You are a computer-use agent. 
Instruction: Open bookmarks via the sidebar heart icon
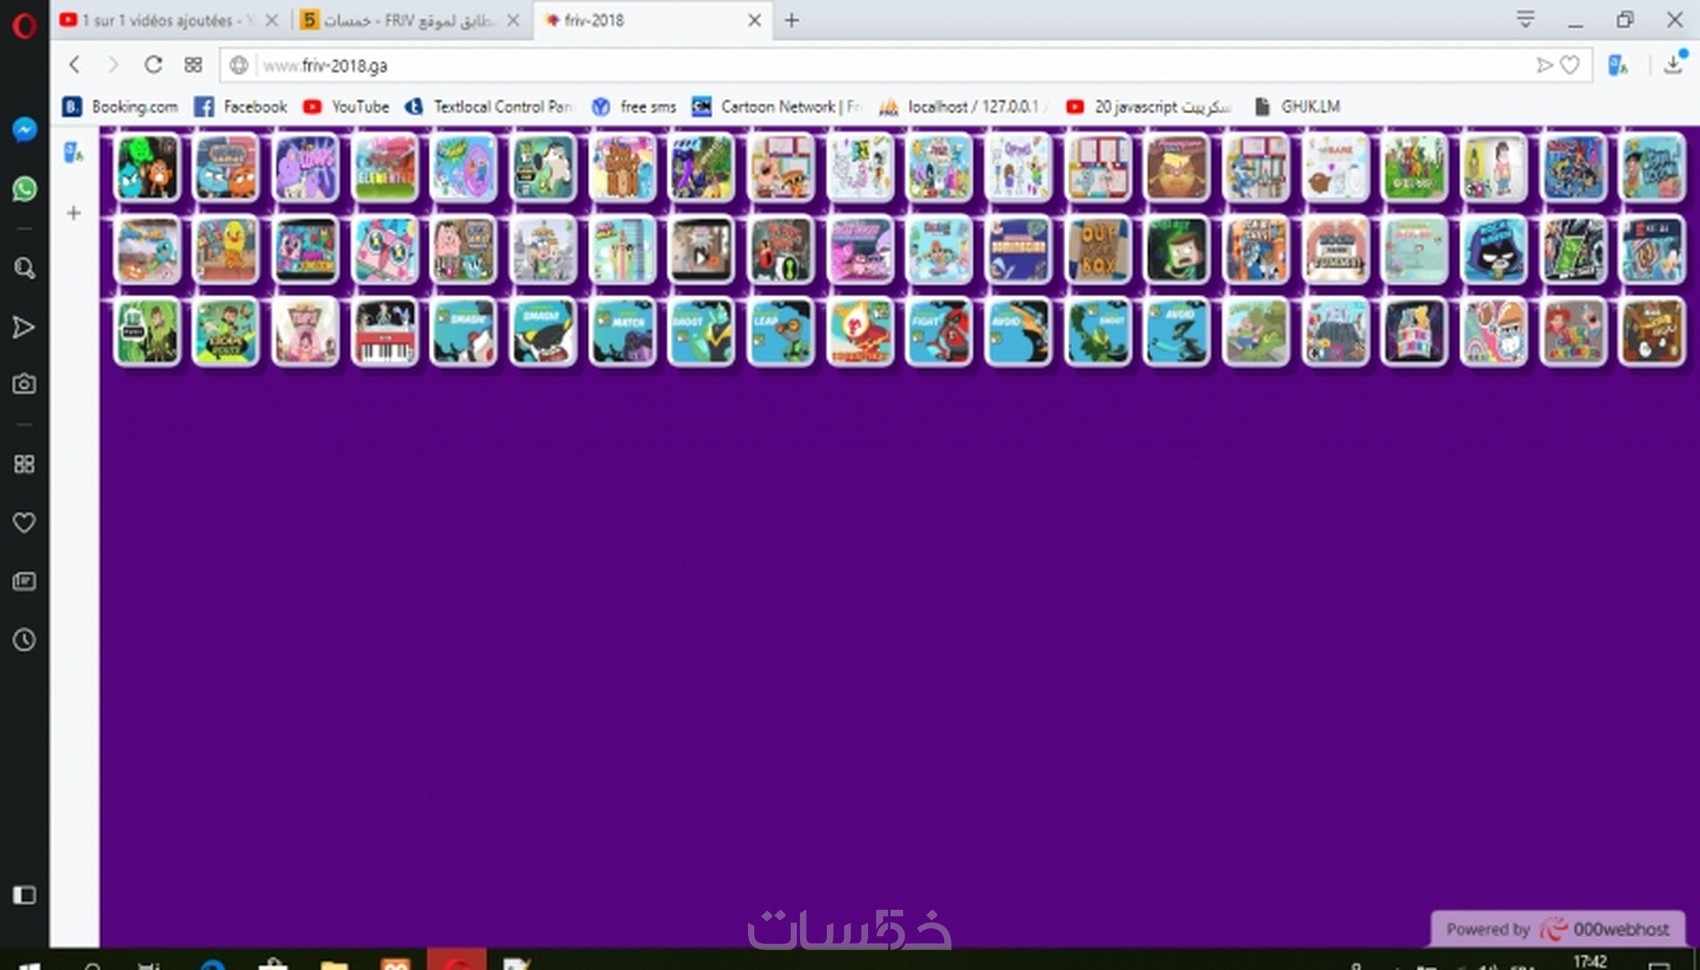point(24,522)
